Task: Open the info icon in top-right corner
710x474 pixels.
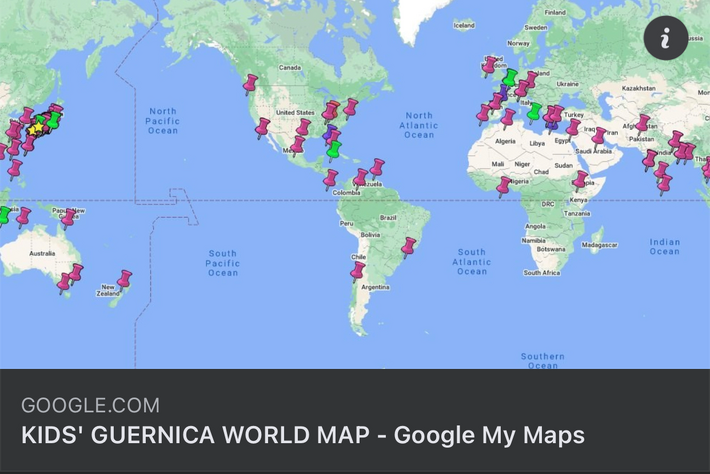Action: point(666,38)
